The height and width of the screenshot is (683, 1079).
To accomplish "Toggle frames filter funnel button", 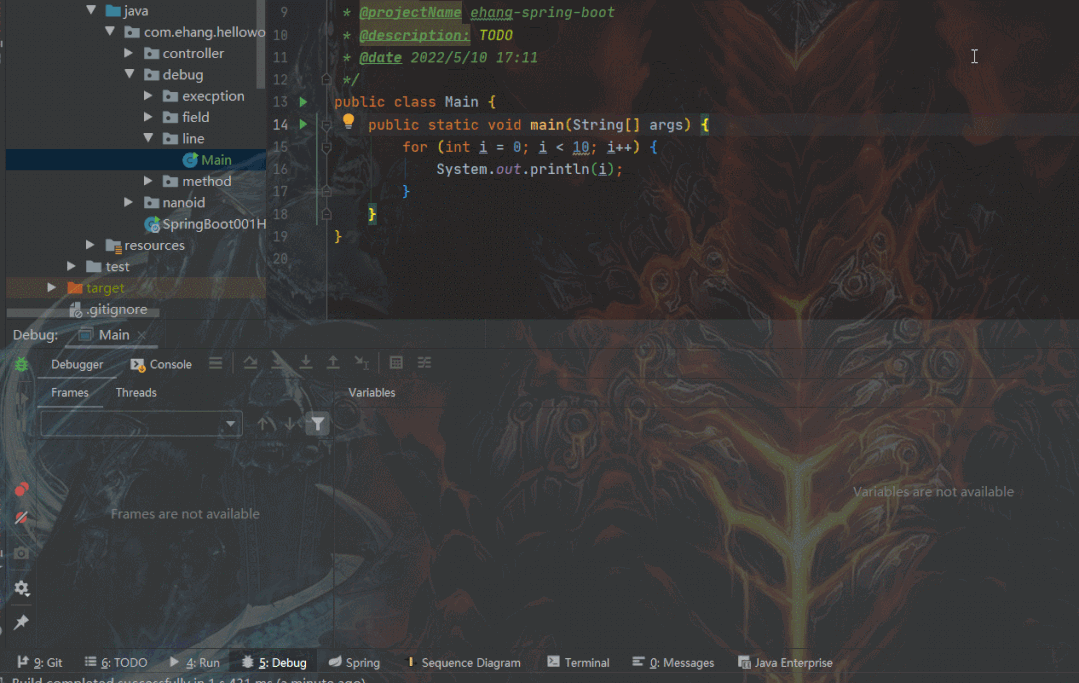I will pos(317,424).
